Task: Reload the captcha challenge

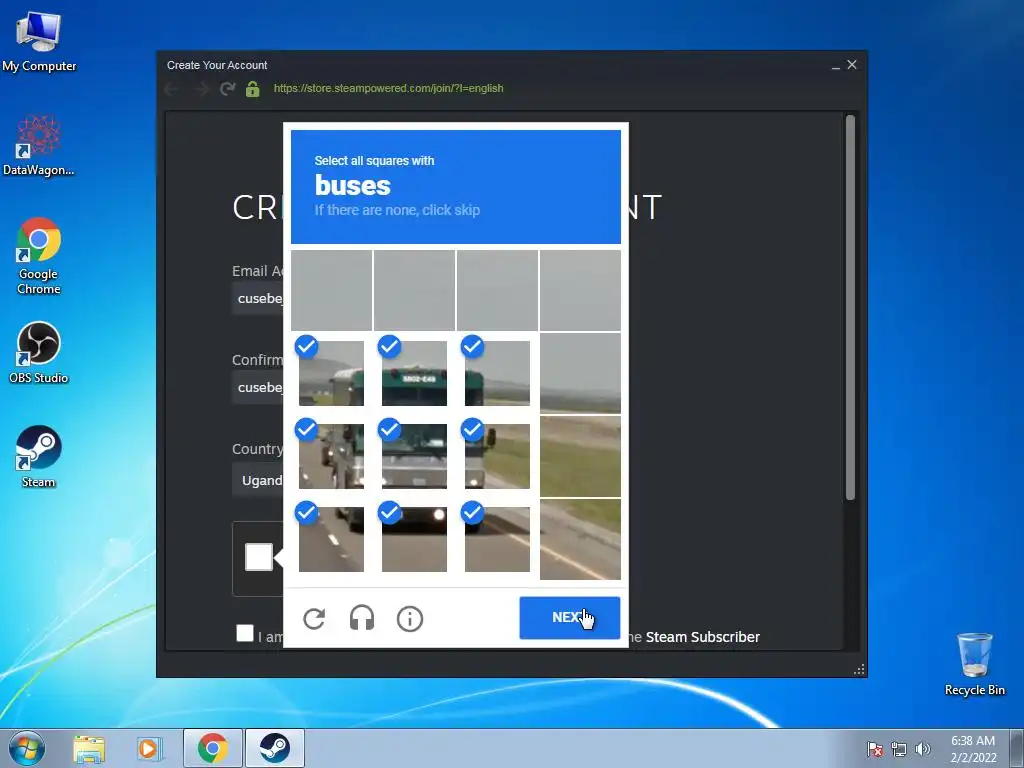Action: click(x=314, y=618)
